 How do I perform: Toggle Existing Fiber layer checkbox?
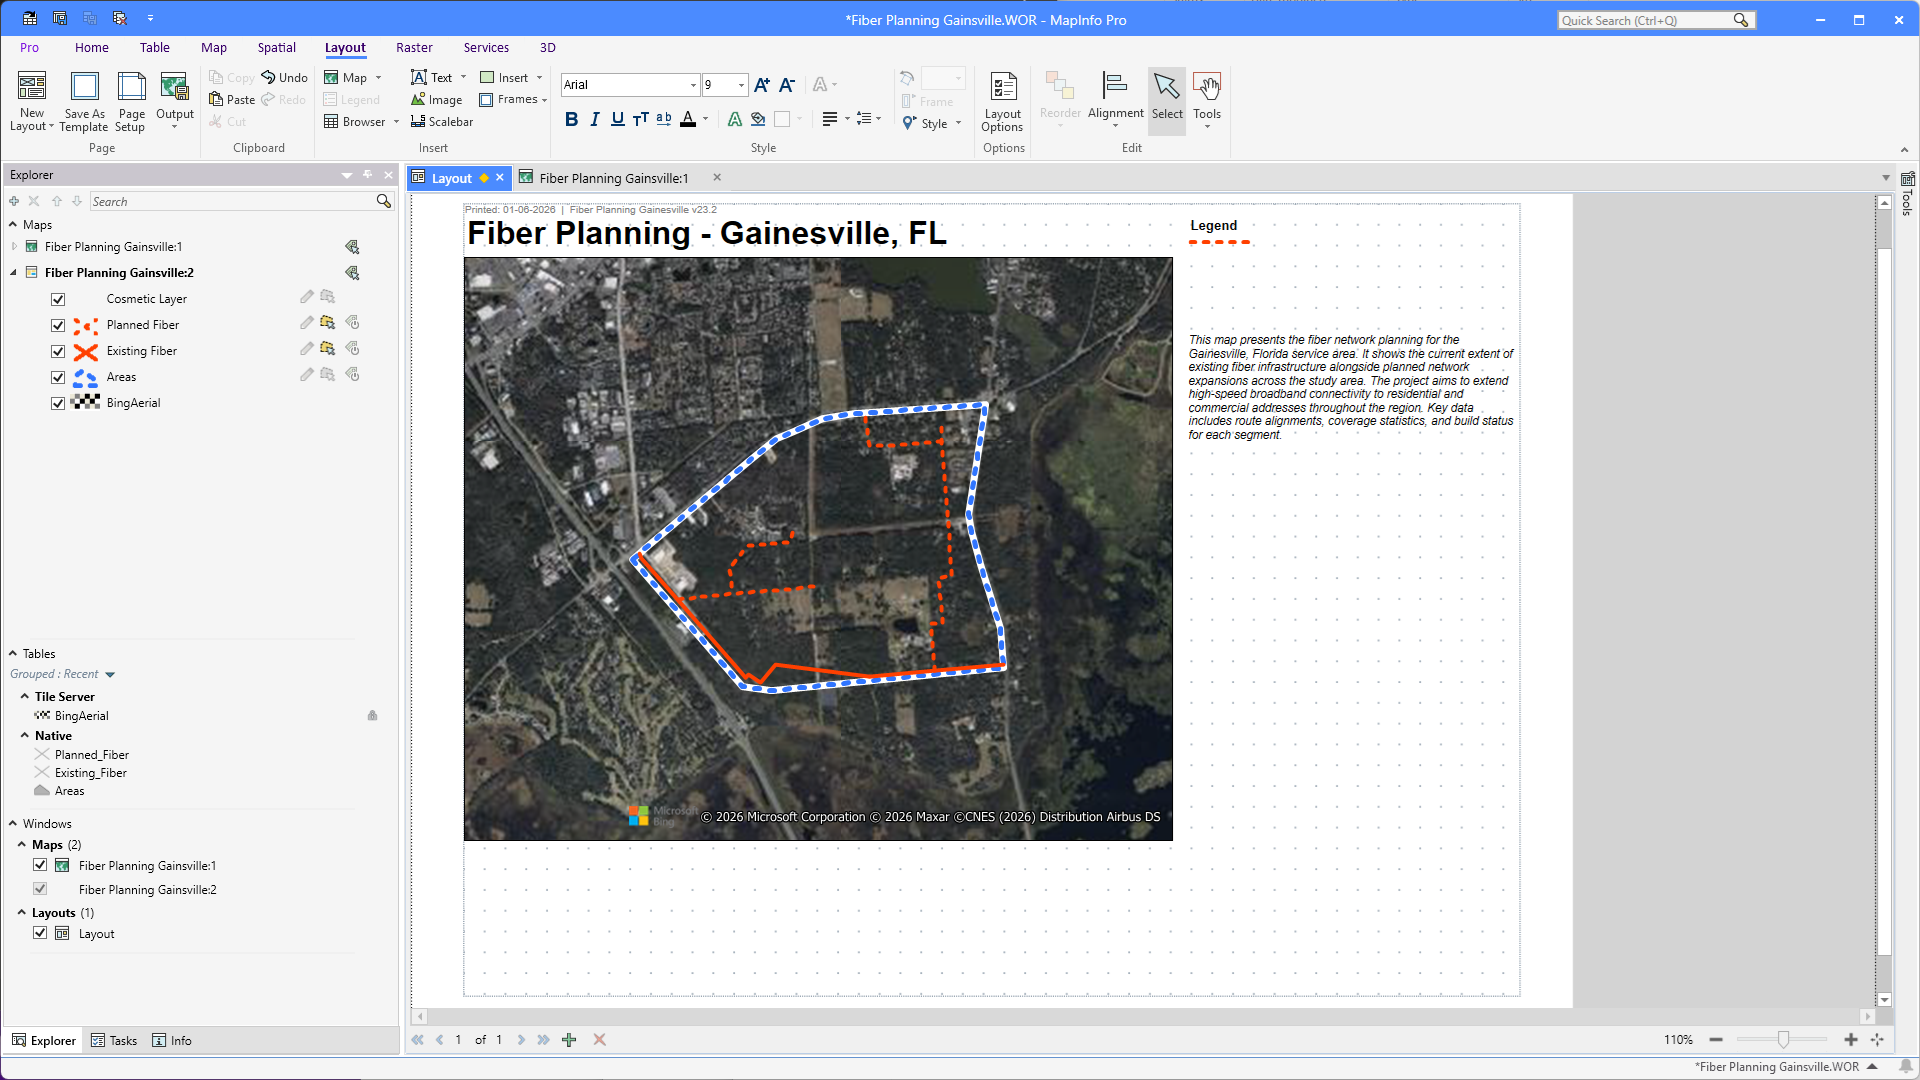[58, 351]
